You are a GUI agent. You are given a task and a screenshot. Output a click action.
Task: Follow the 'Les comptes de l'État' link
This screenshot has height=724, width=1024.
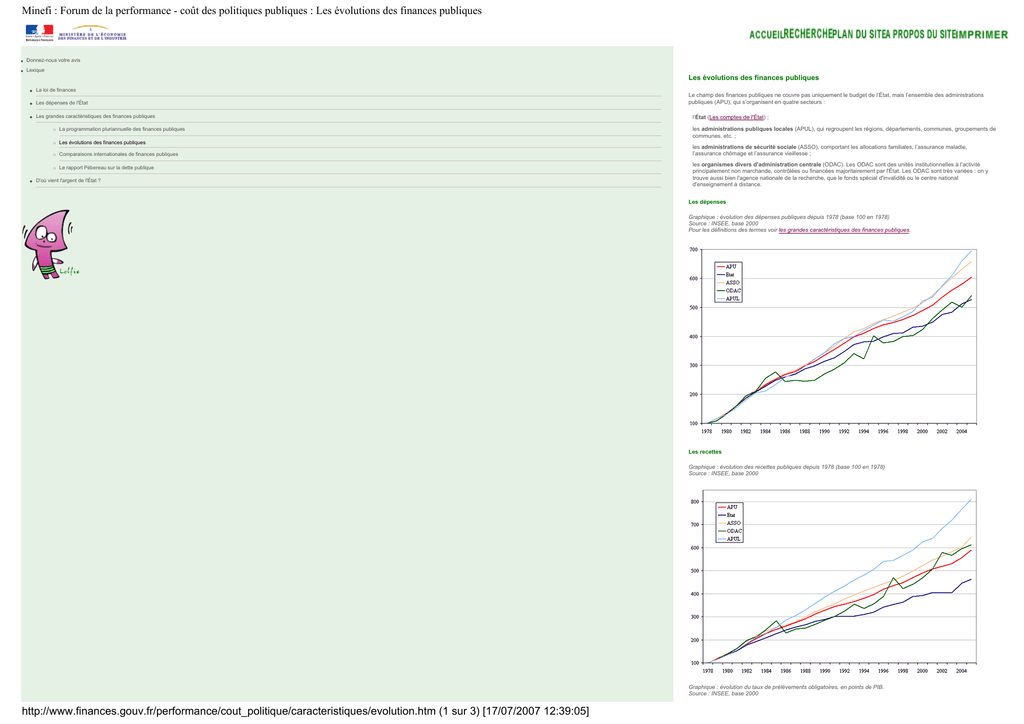pos(737,117)
